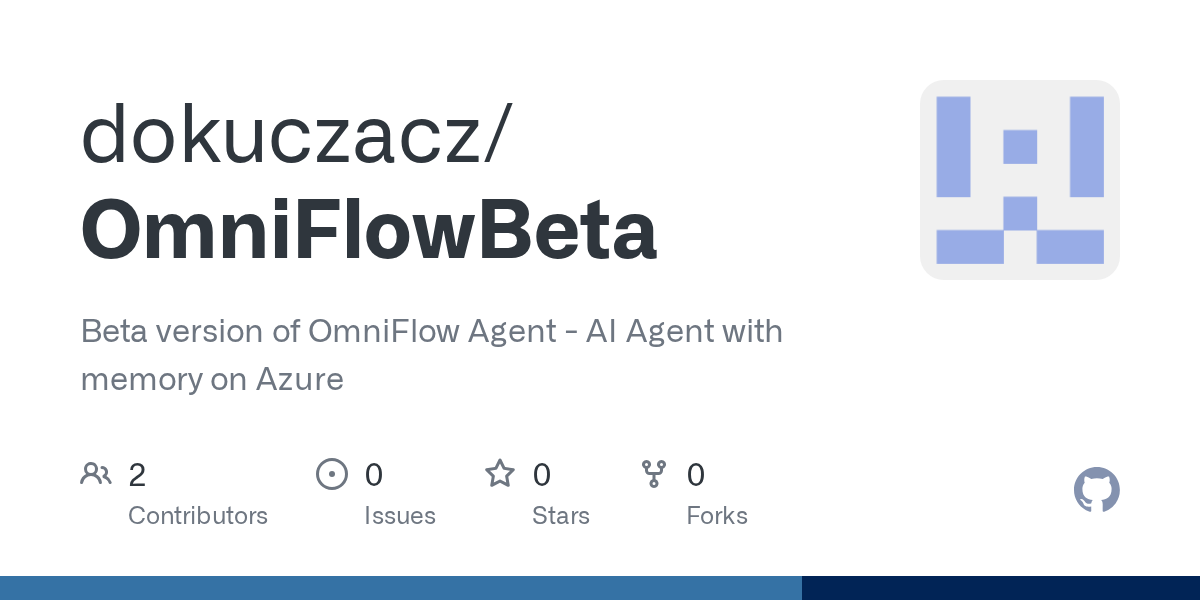
Task: Click the Stars star icon
Action: click(x=499, y=474)
